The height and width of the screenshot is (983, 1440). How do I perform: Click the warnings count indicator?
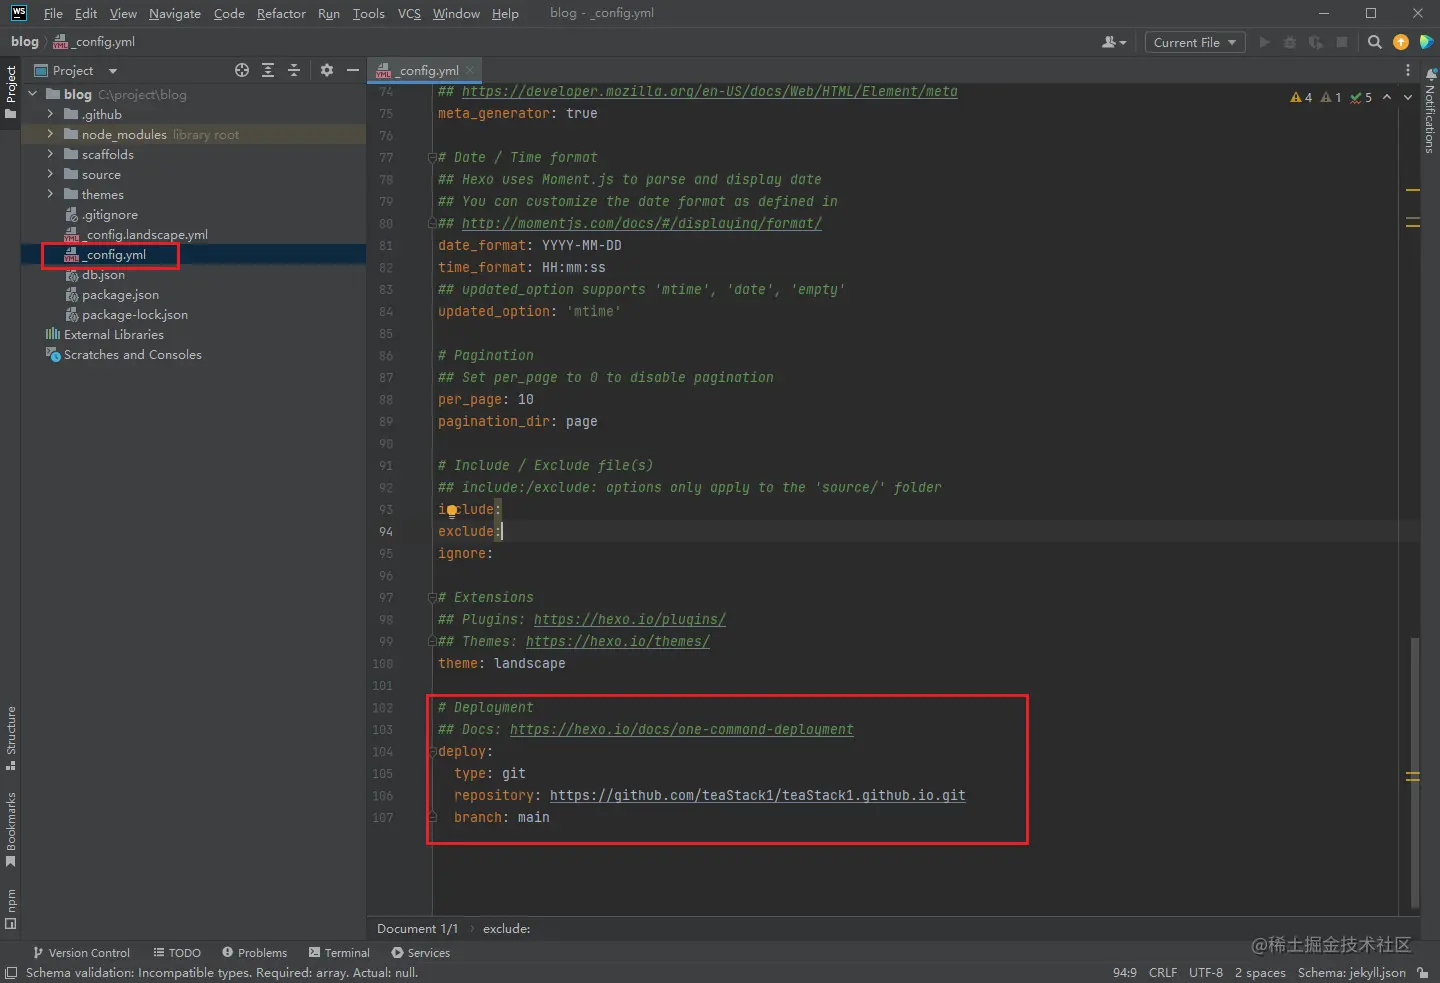click(x=1301, y=97)
